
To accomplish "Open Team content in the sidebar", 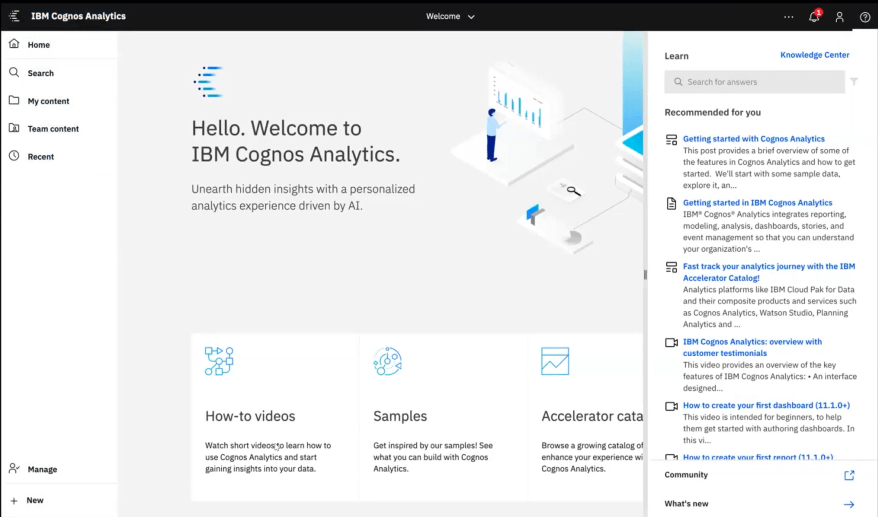I will click(52, 129).
